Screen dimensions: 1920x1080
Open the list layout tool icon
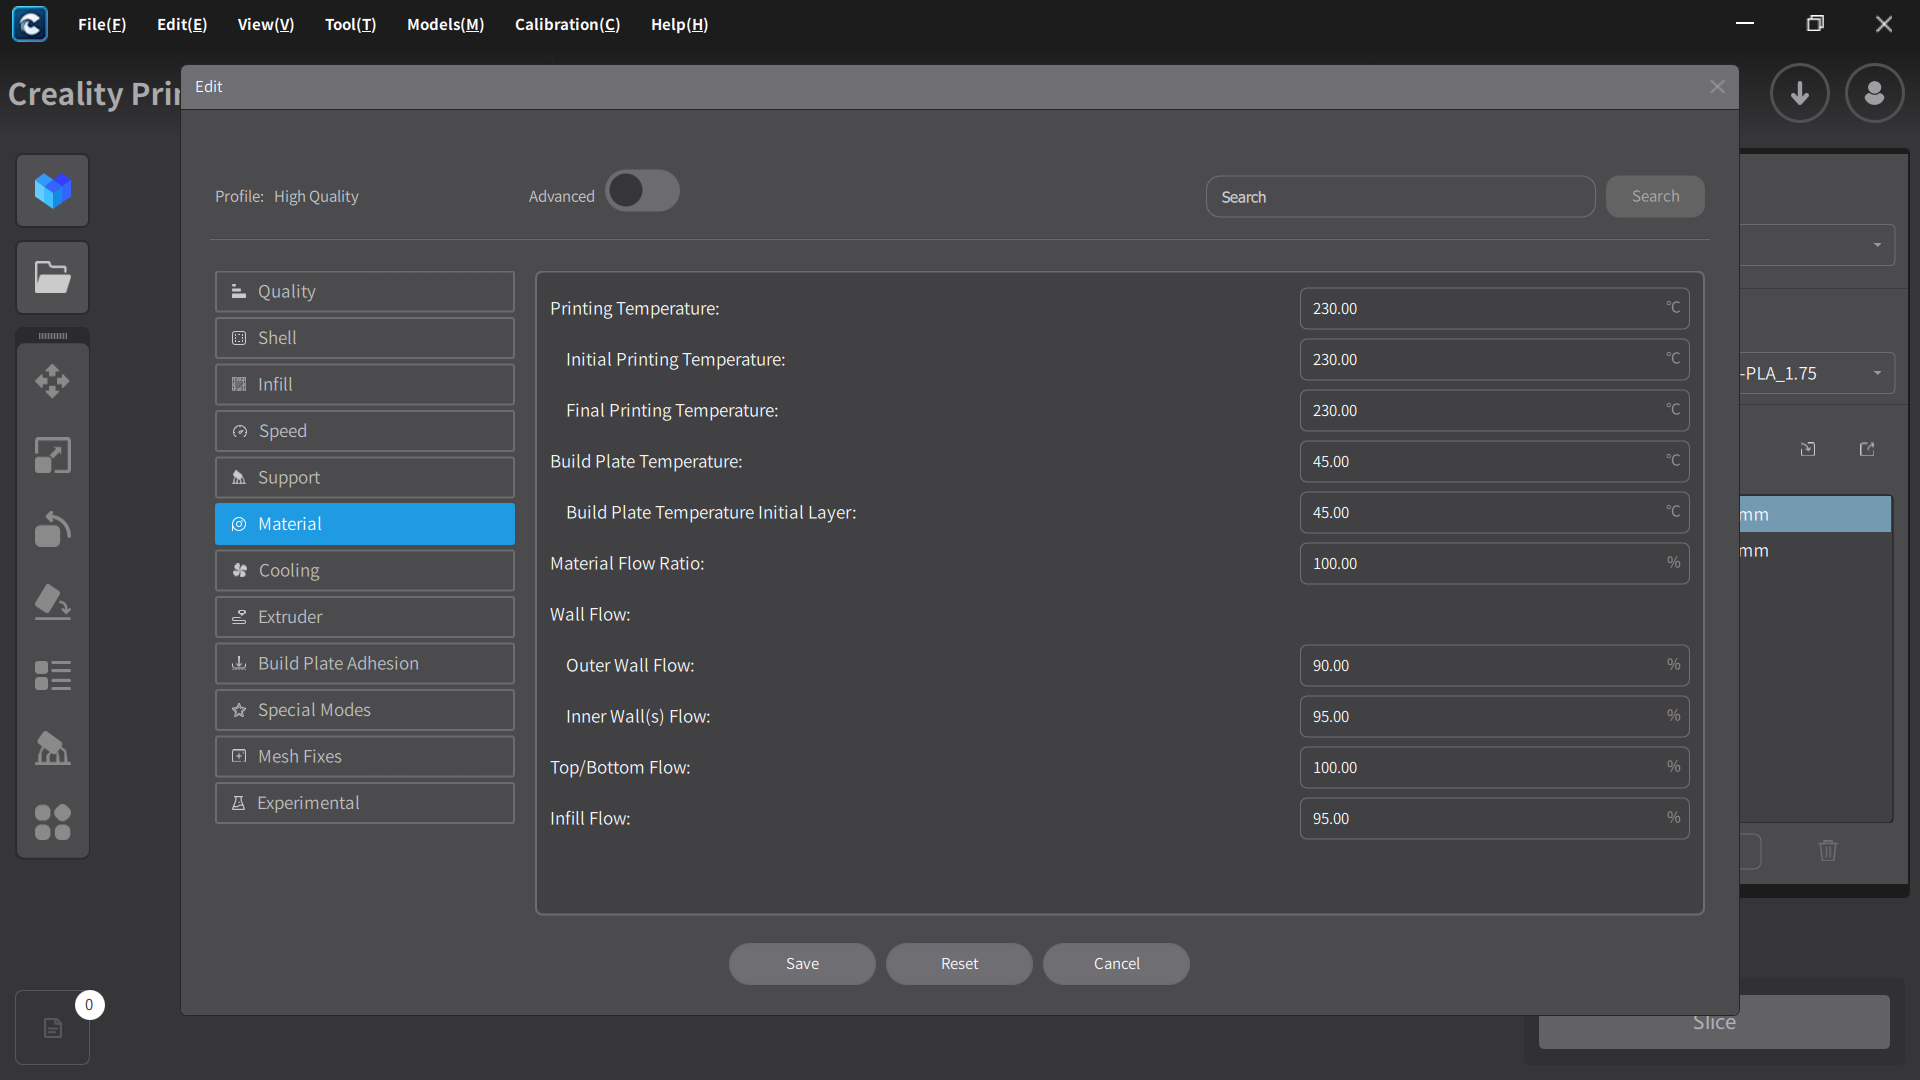(53, 676)
